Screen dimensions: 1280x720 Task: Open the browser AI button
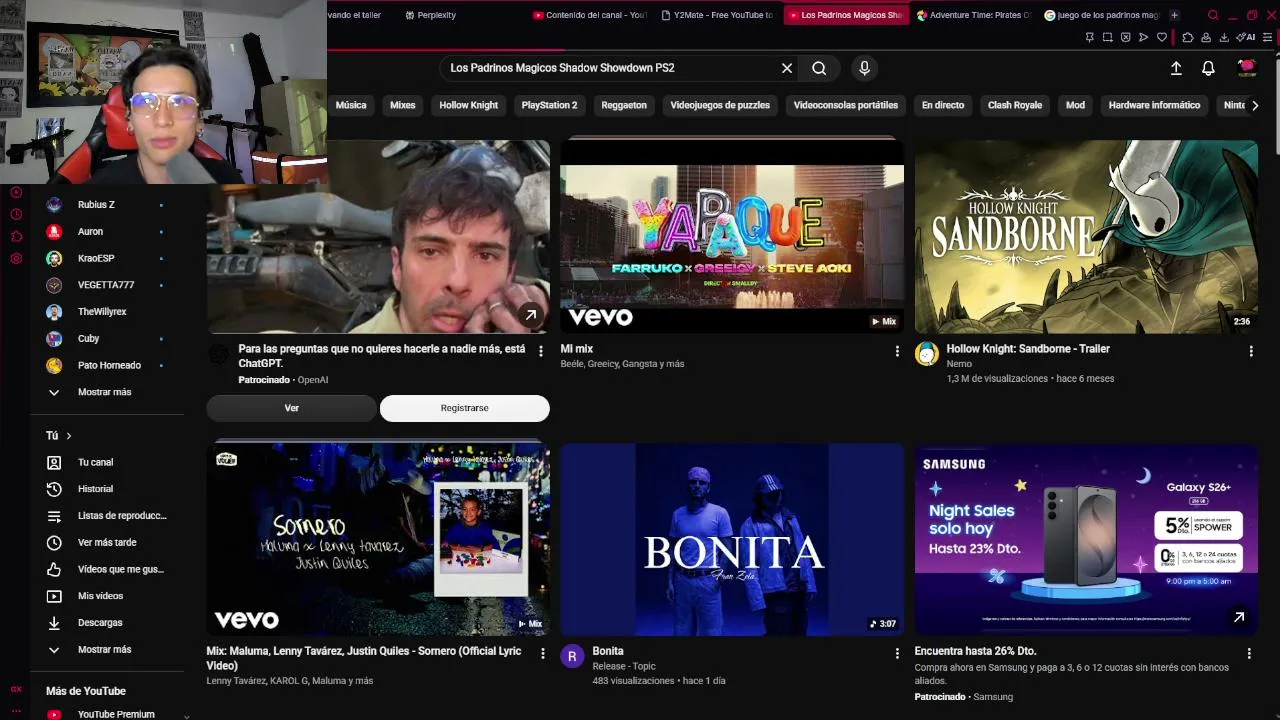click(1246, 38)
